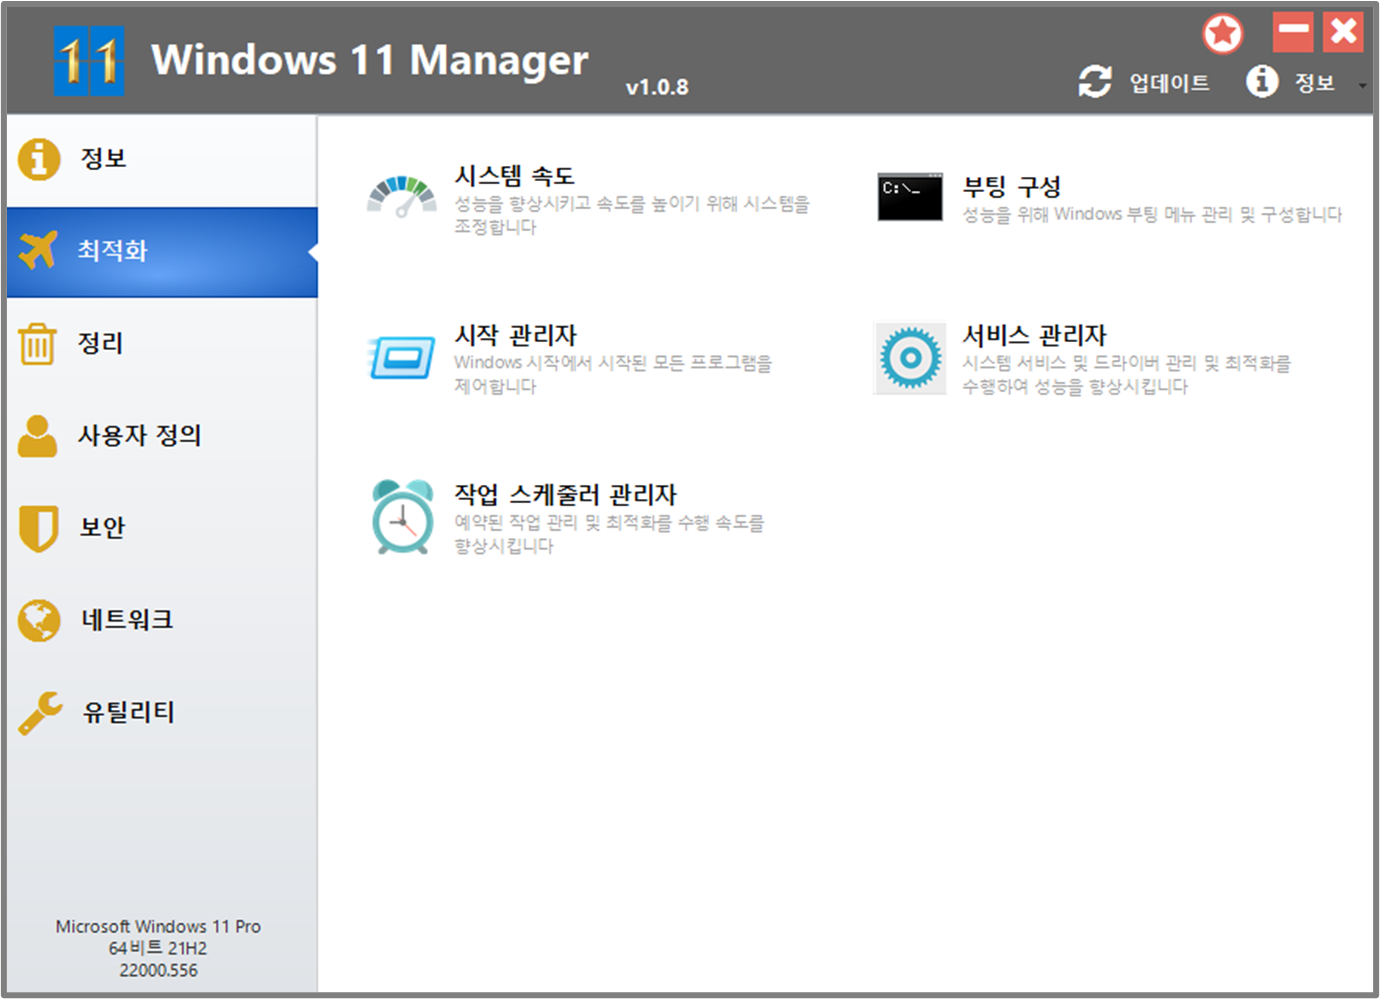Open the gear icon for 서비스 관리자
The image size is (1380, 999).
click(x=910, y=358)
